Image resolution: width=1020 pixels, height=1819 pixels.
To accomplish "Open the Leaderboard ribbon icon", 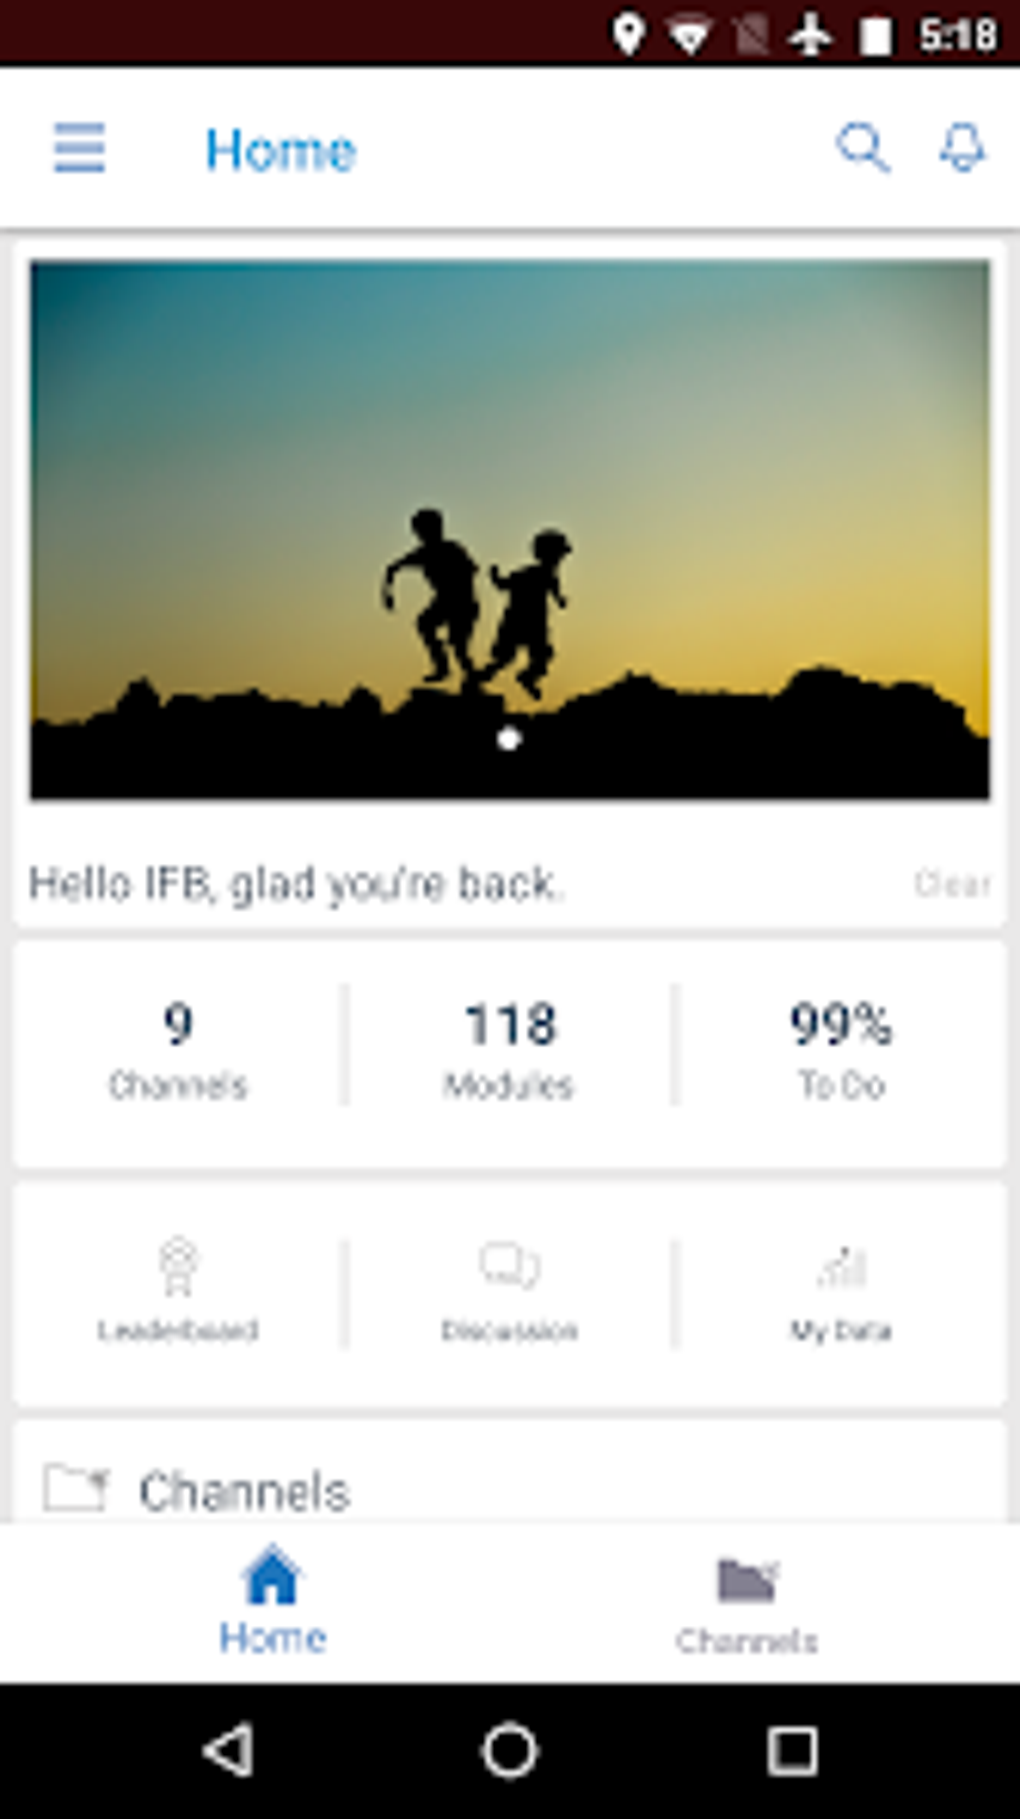I will pos(178,1266).
